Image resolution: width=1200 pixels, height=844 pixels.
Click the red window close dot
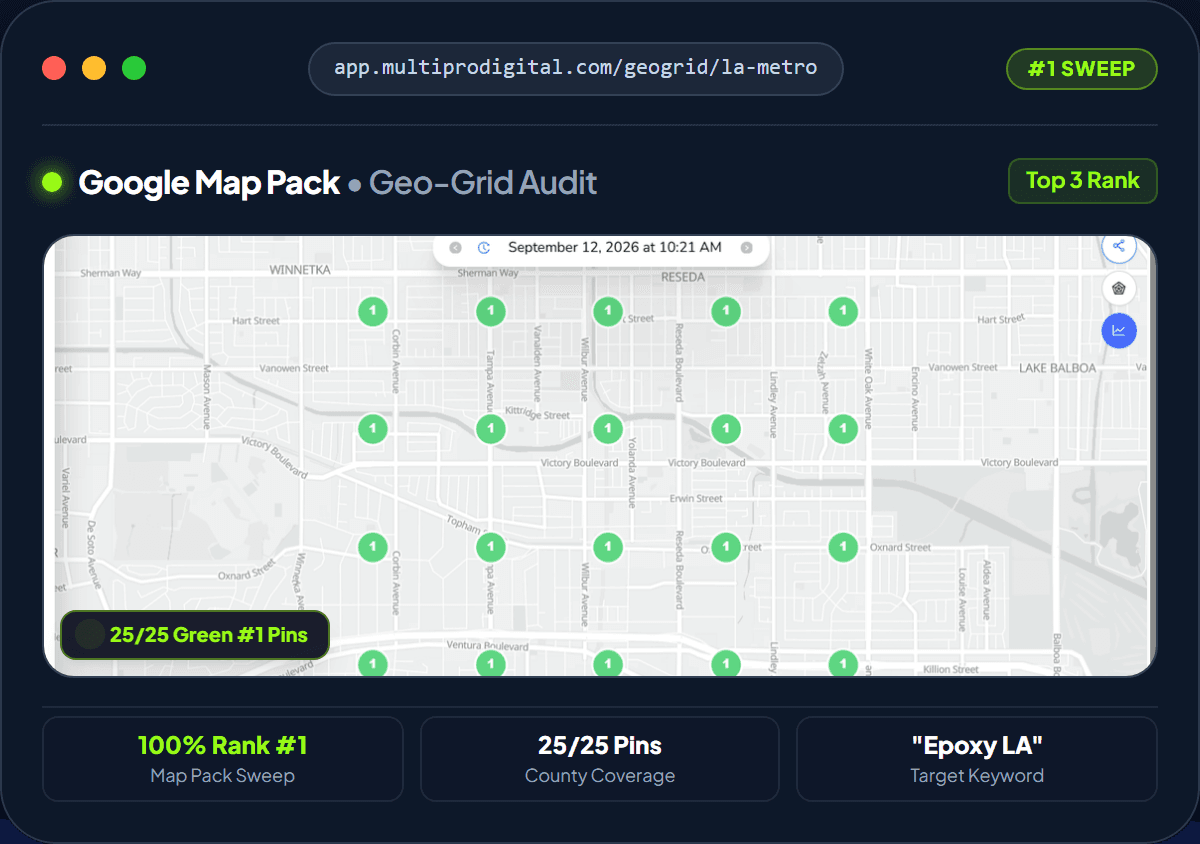(54, 68)
